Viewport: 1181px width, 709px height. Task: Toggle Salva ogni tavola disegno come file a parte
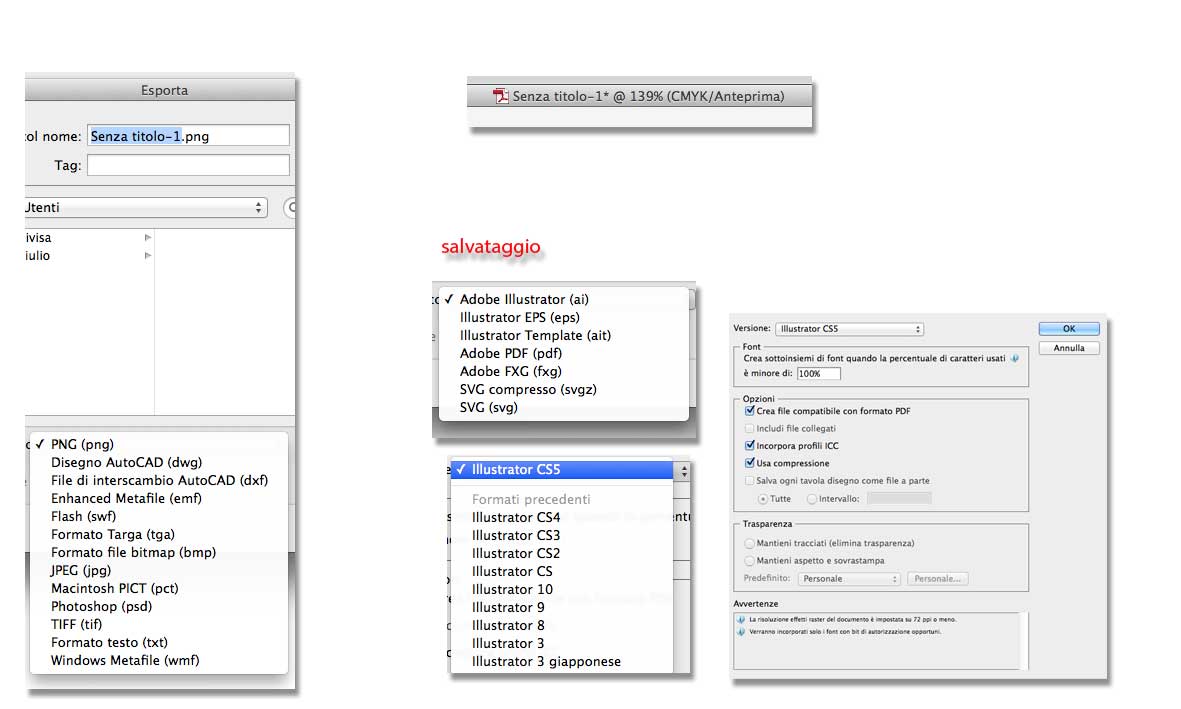[x=749, y=480]
